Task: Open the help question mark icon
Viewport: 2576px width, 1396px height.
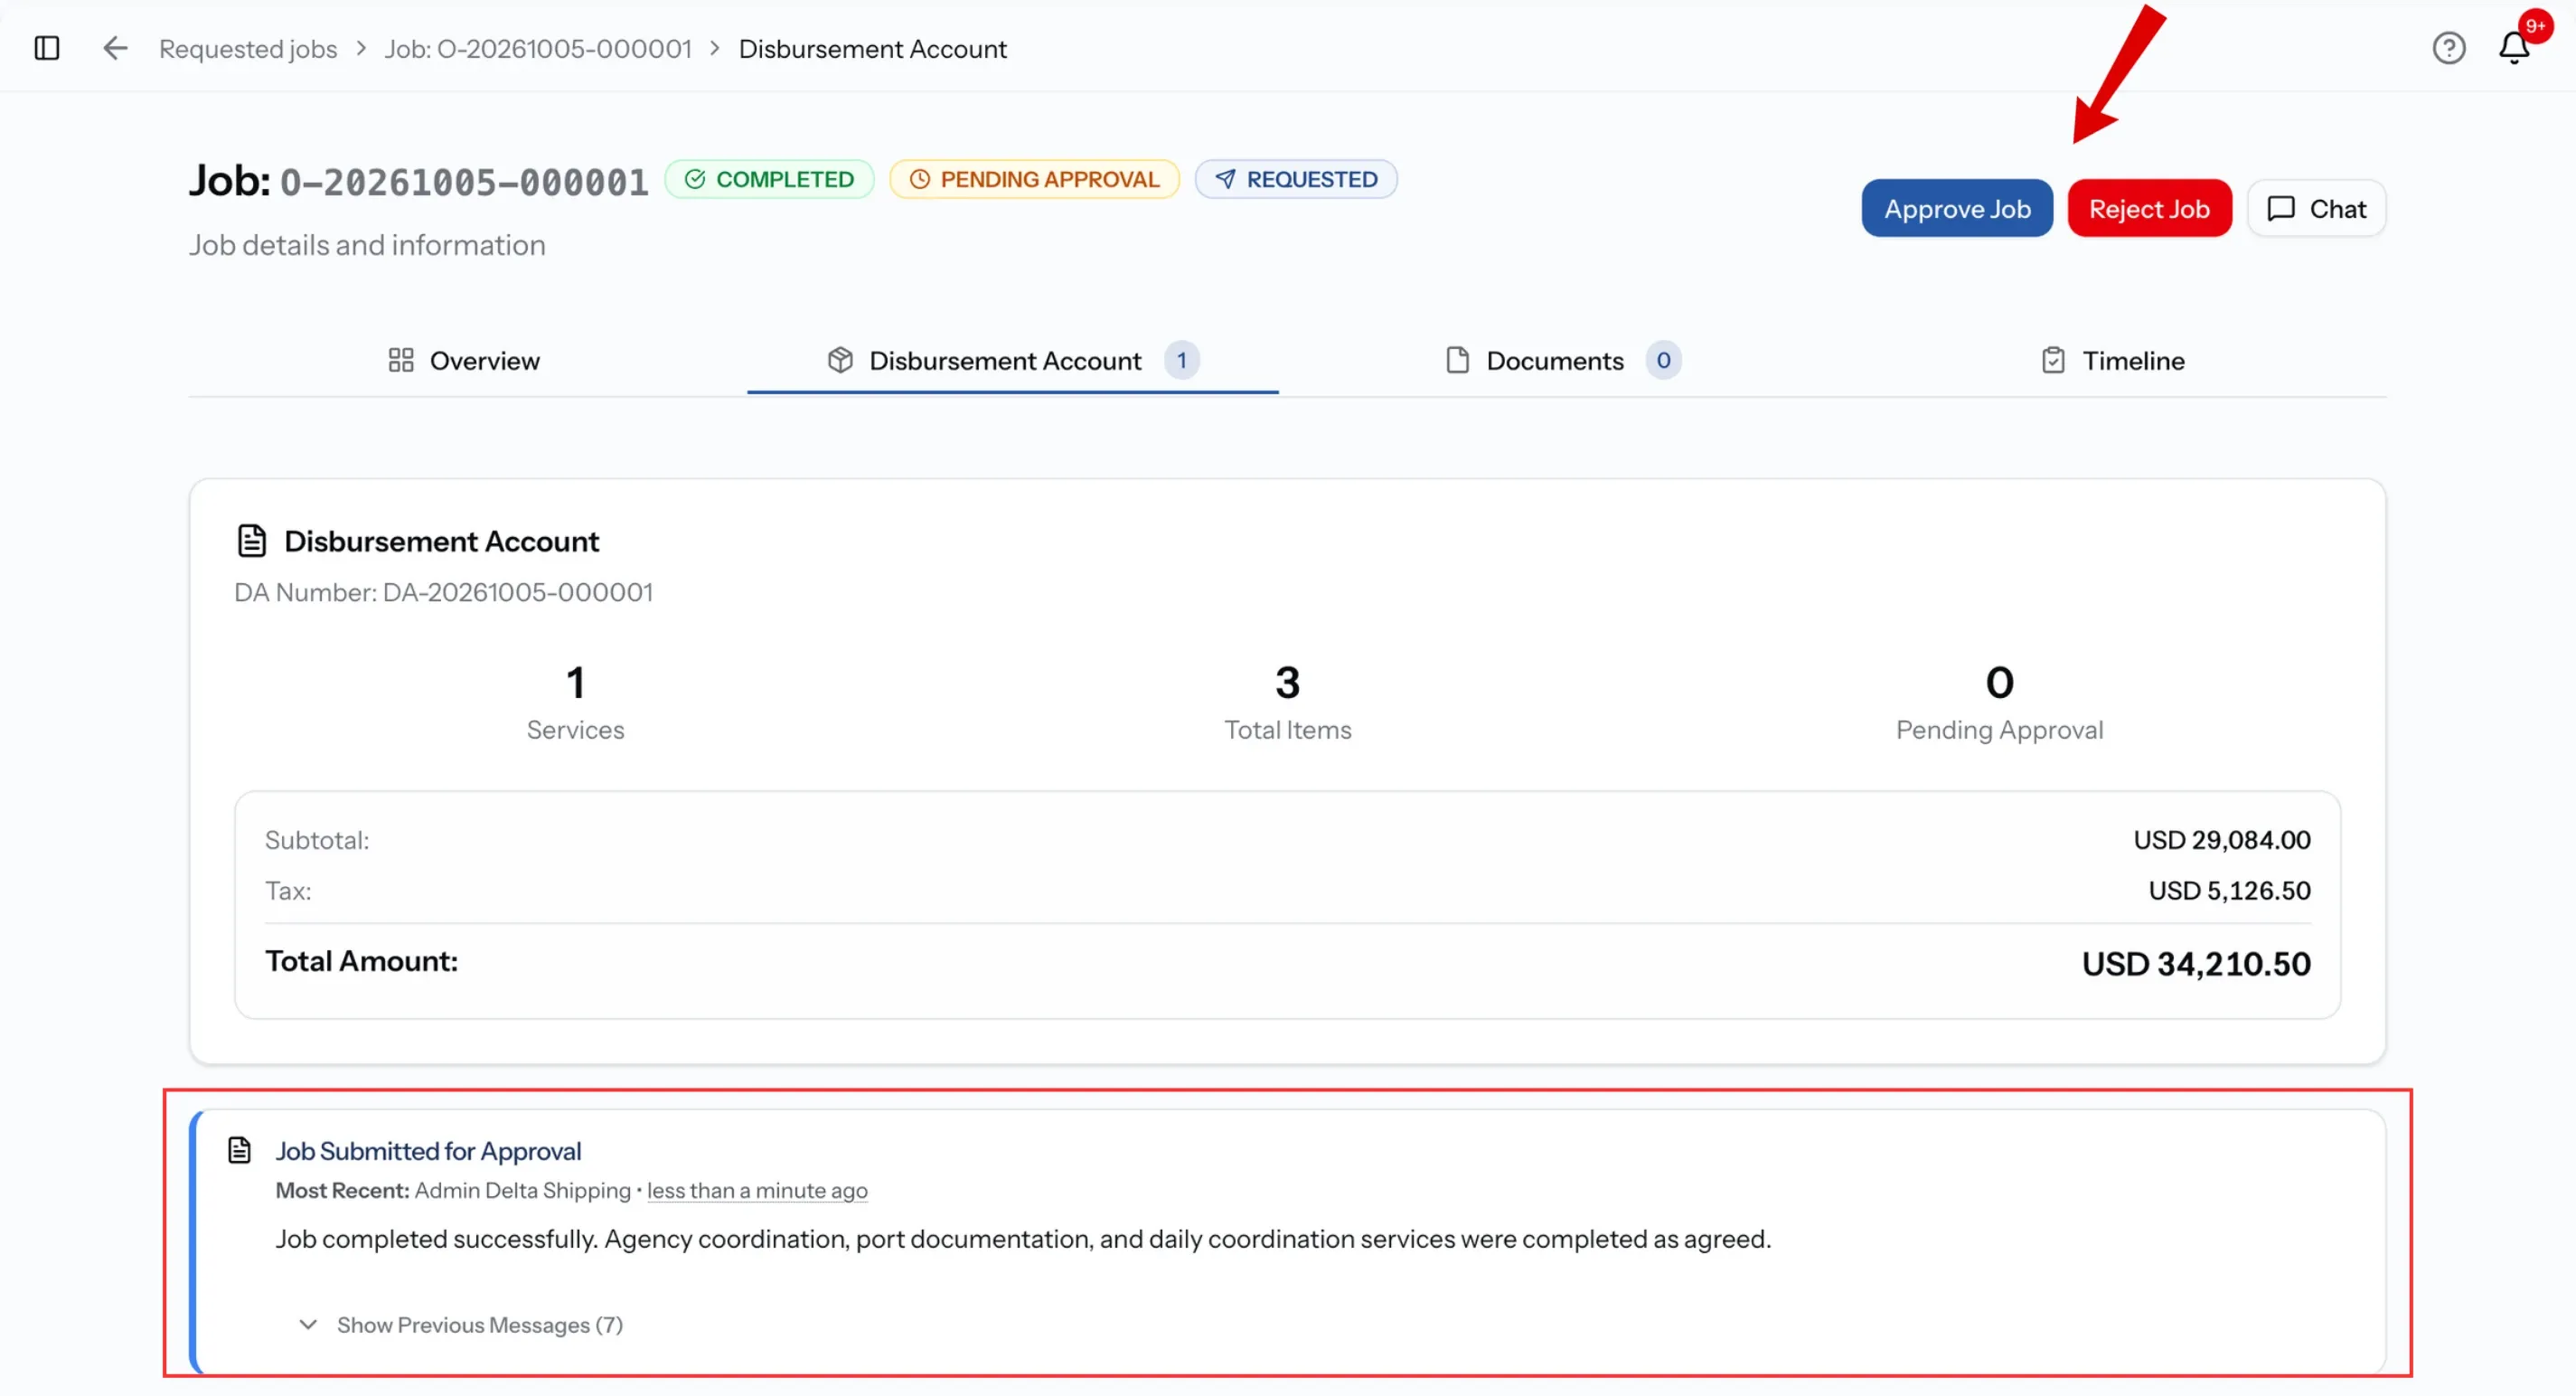Action: click(2448, 48)
